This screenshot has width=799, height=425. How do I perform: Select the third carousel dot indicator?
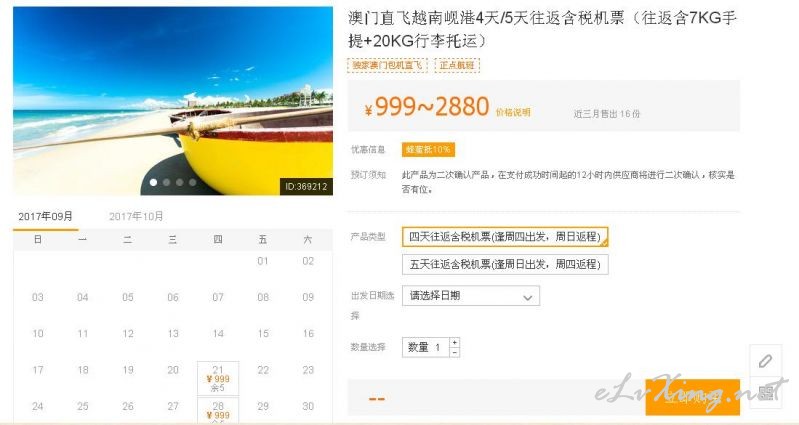tap(179, 182)
